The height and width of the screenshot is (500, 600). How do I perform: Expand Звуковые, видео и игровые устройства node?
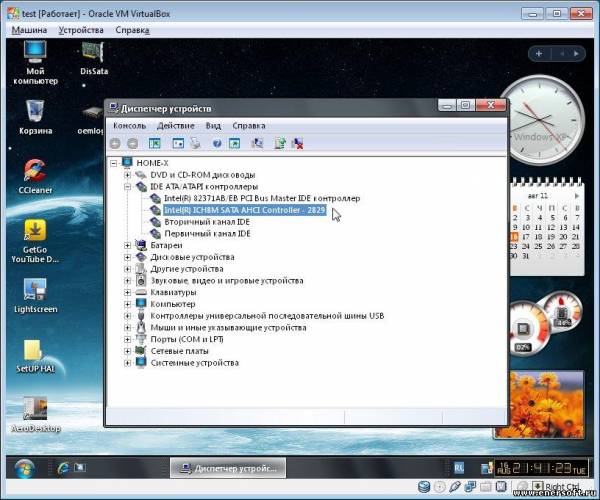pos(127,281)
